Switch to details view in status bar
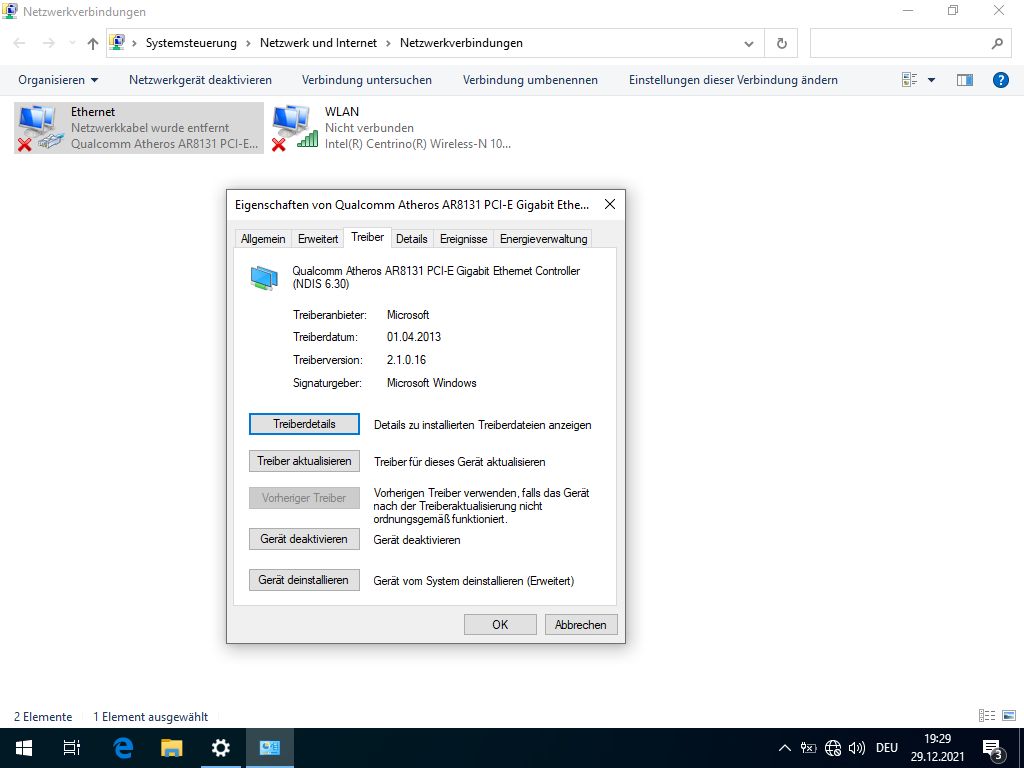Screen dimensions: 1024x768 [x=987, y=716]
